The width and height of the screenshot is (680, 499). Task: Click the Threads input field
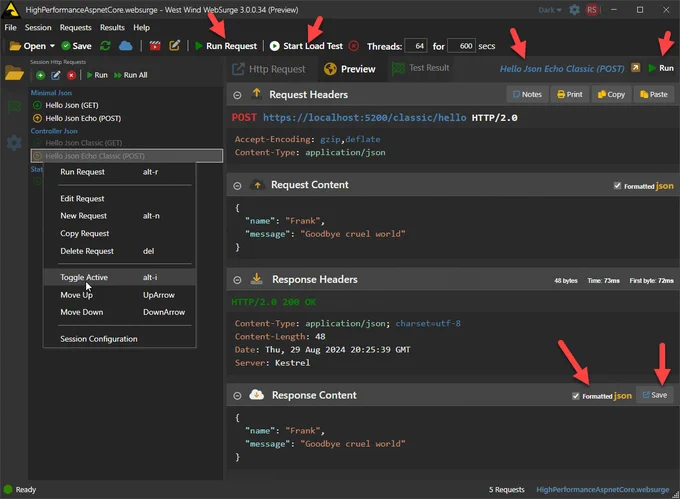[416, 46]
